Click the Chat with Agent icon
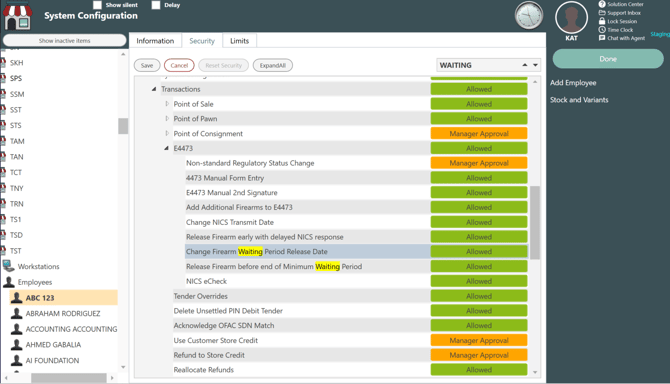 click(602, 38)
